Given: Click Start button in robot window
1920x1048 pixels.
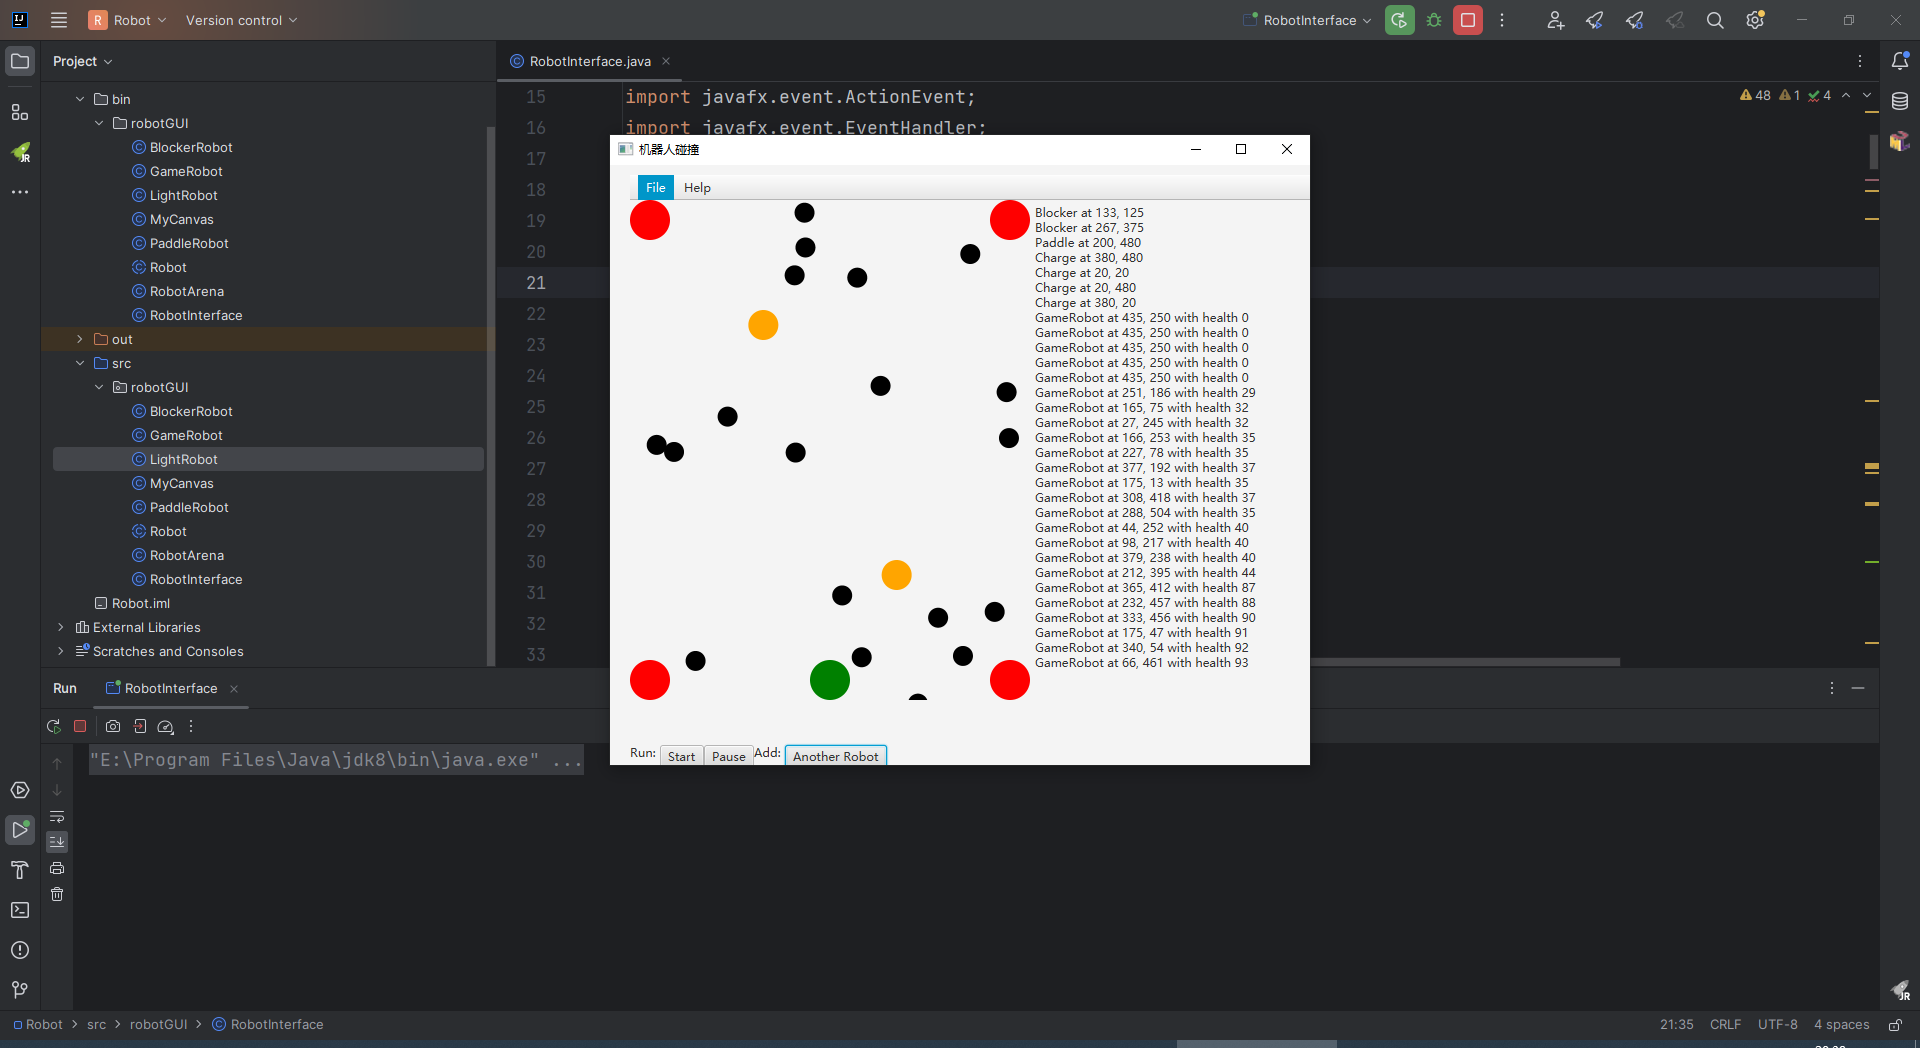Looking at the screenshot, I should pyautogui.click(x=682, y=756).
